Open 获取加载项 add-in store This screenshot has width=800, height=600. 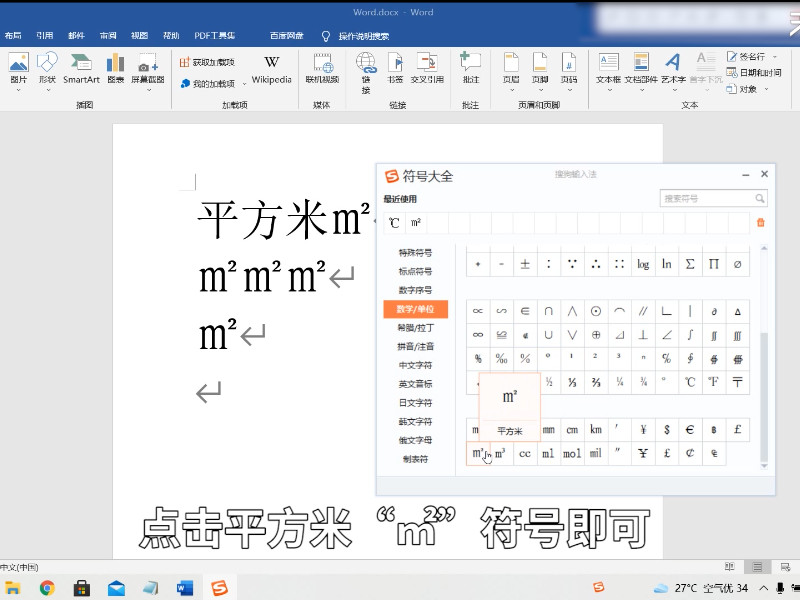pyautogui.click(x=207, y=62)
